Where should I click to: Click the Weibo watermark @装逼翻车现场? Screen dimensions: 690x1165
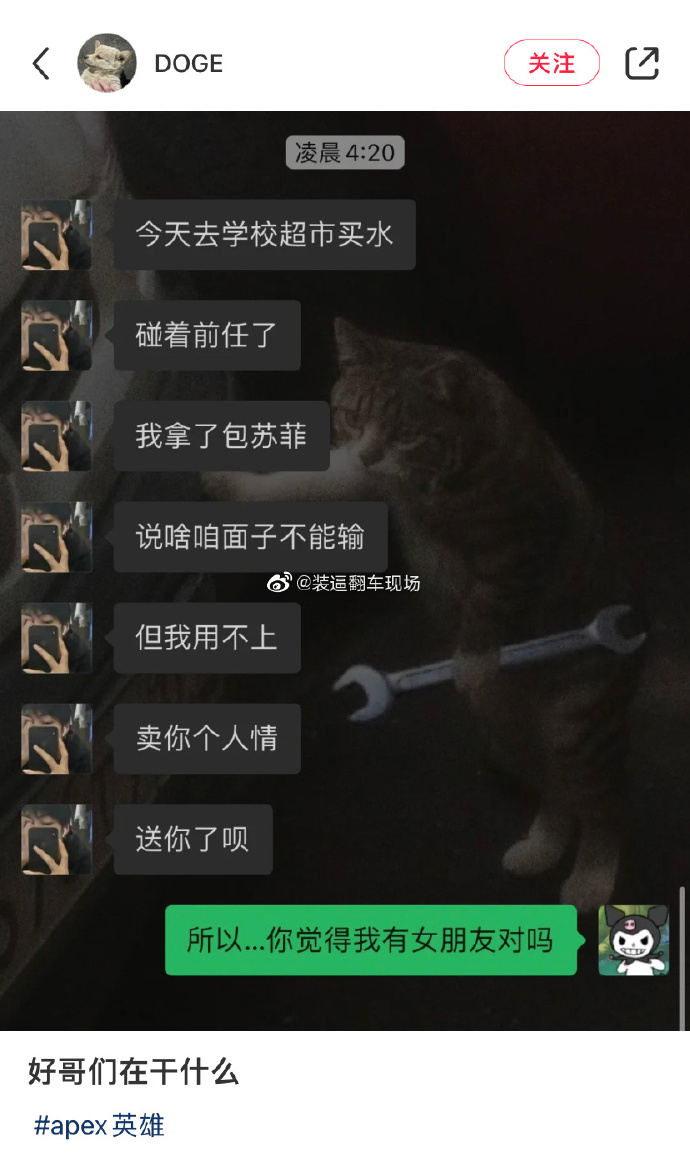pos(344,583)
